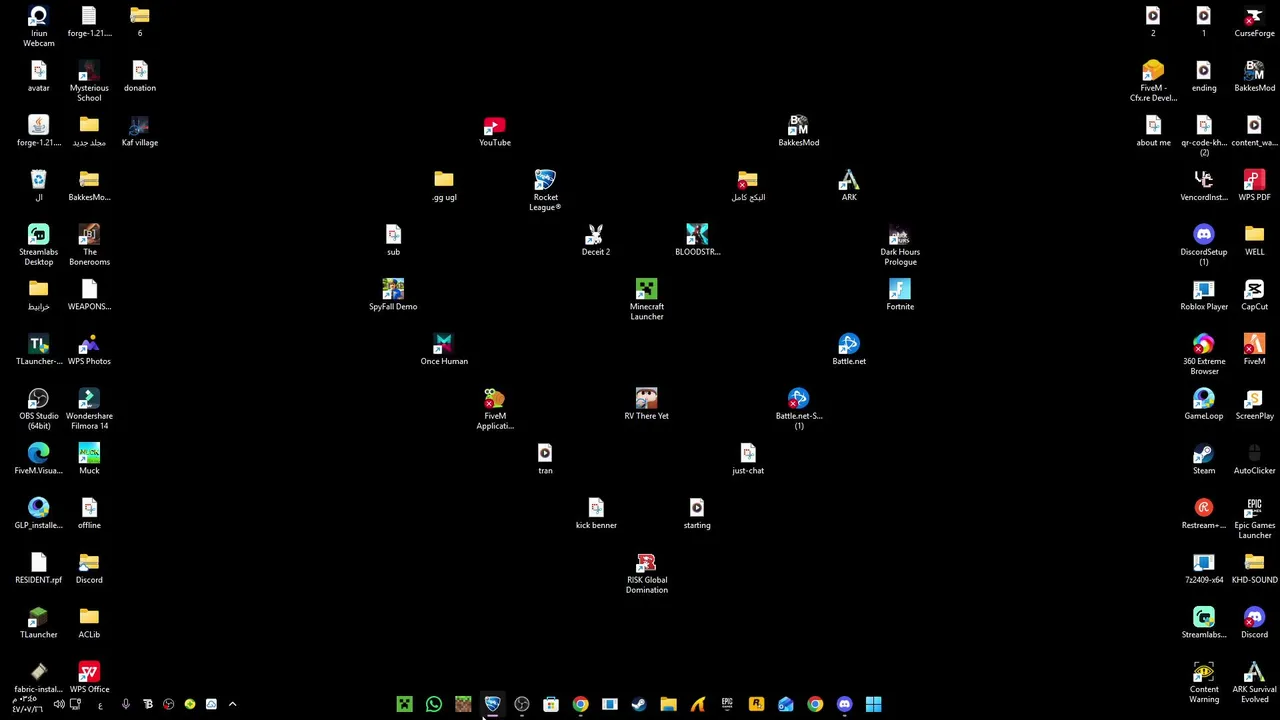Select the avatar file icon

pyautogui.click(x=38, y=77)
